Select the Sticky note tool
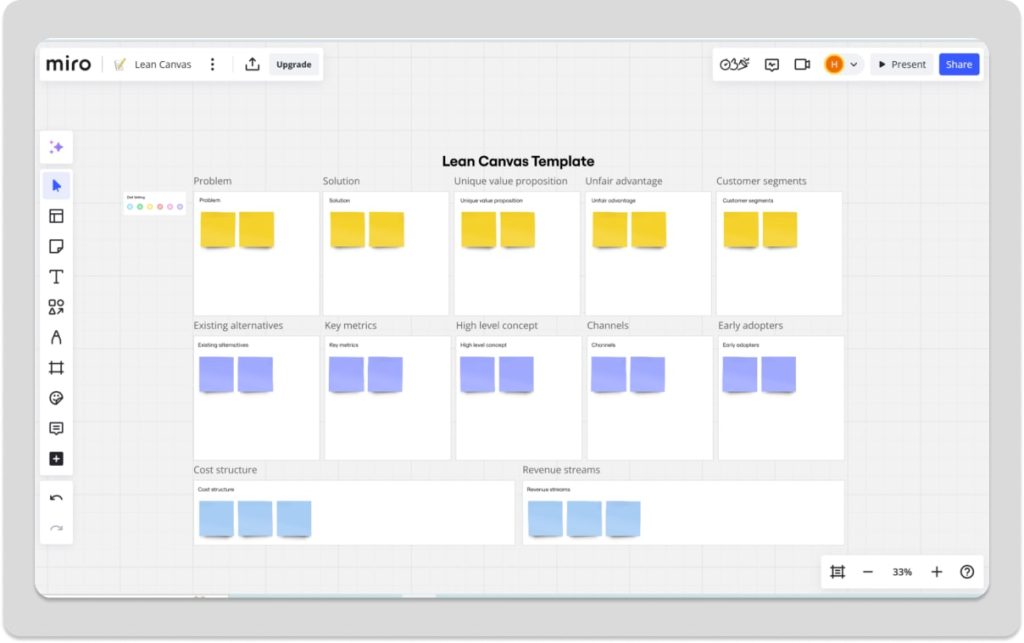Screen dimensions: 1024x643 pos(56,246)
